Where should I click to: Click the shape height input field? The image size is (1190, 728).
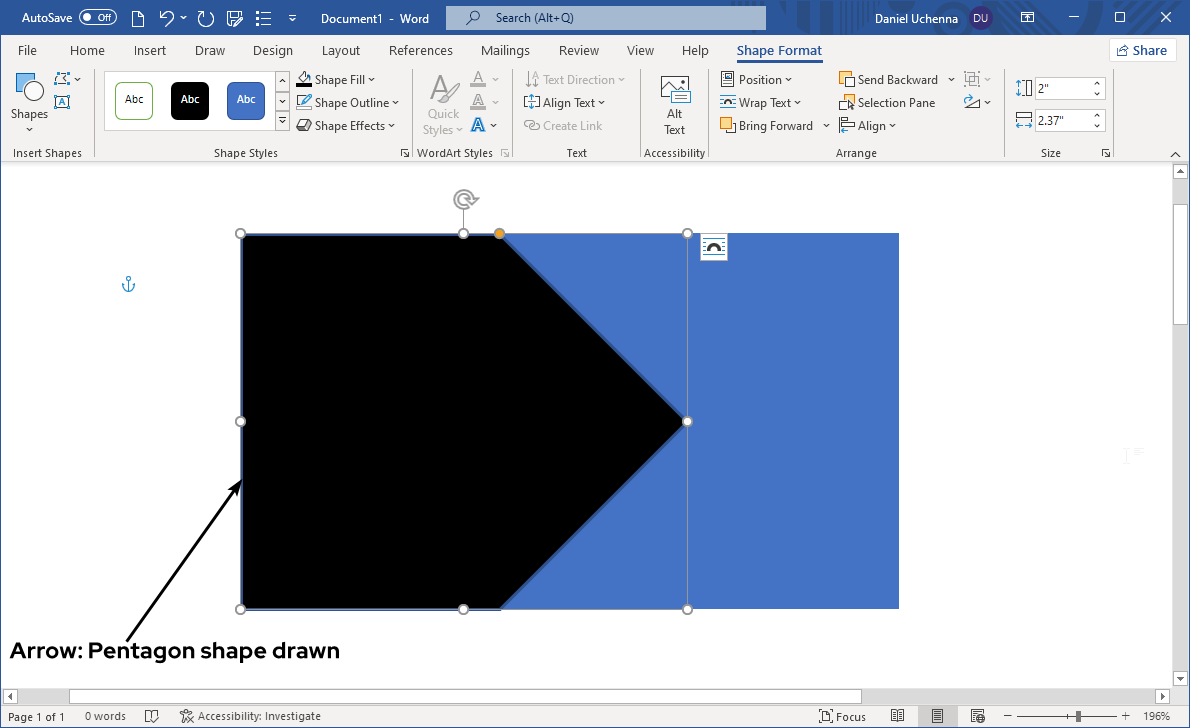point(1062,88)
